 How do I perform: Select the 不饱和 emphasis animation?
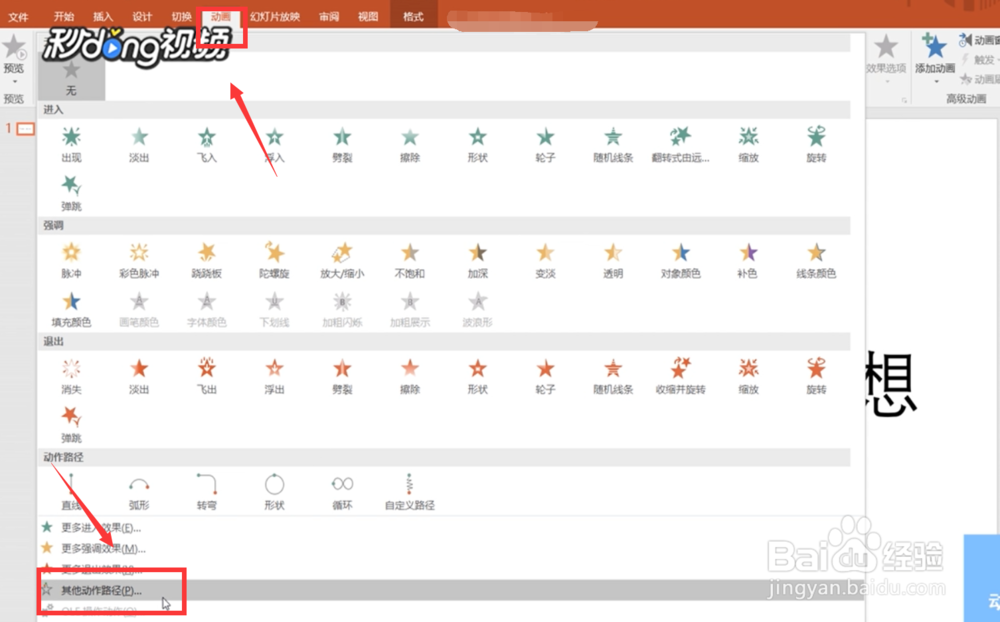[410, 261]
